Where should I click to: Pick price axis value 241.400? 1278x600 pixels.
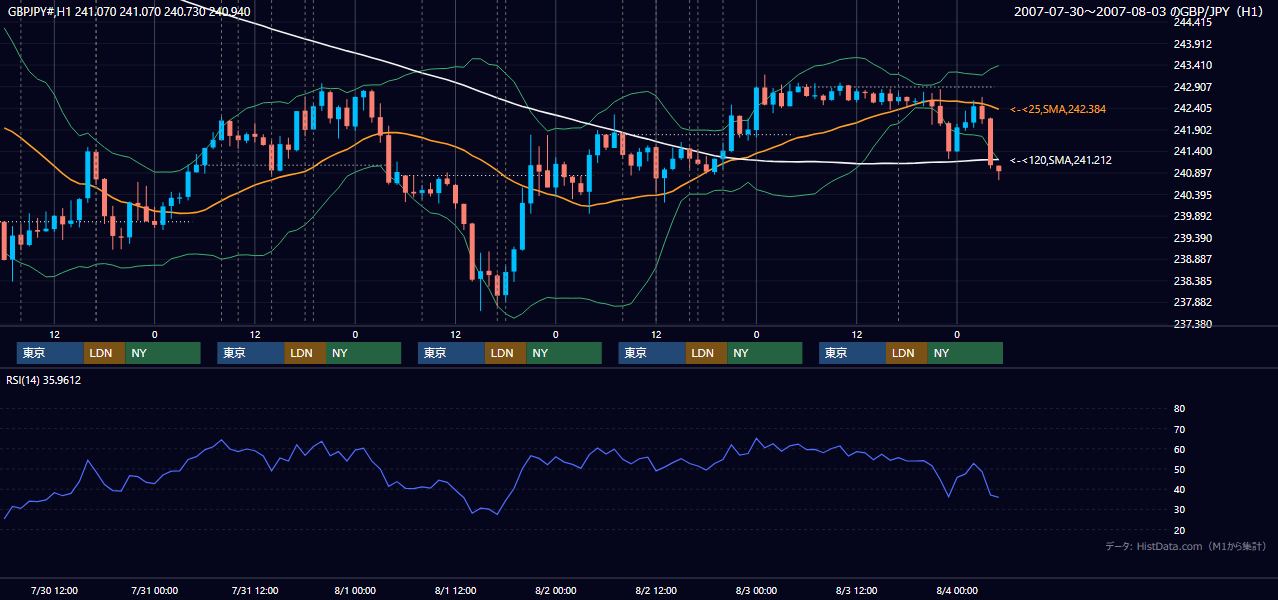tap(1192, 151)
